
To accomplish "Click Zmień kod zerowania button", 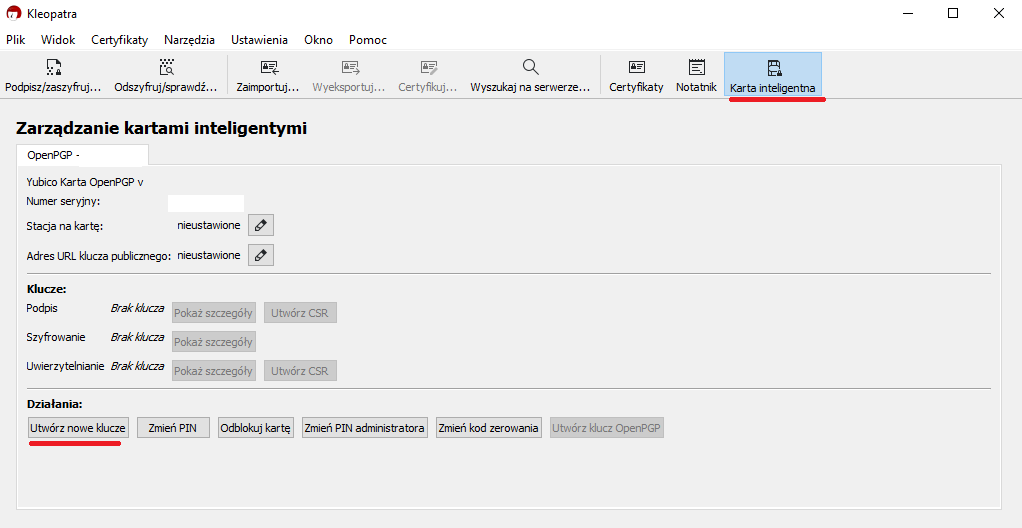I will click(489, 428).
